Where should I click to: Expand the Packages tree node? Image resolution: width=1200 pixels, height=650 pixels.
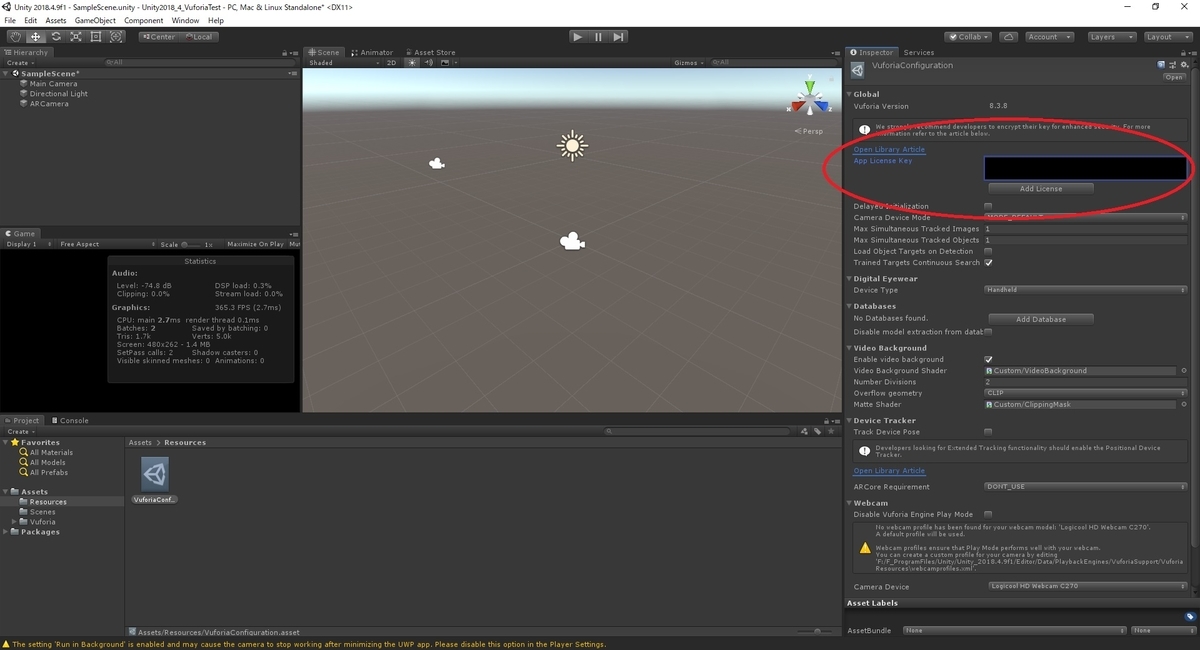click(6, 532)
